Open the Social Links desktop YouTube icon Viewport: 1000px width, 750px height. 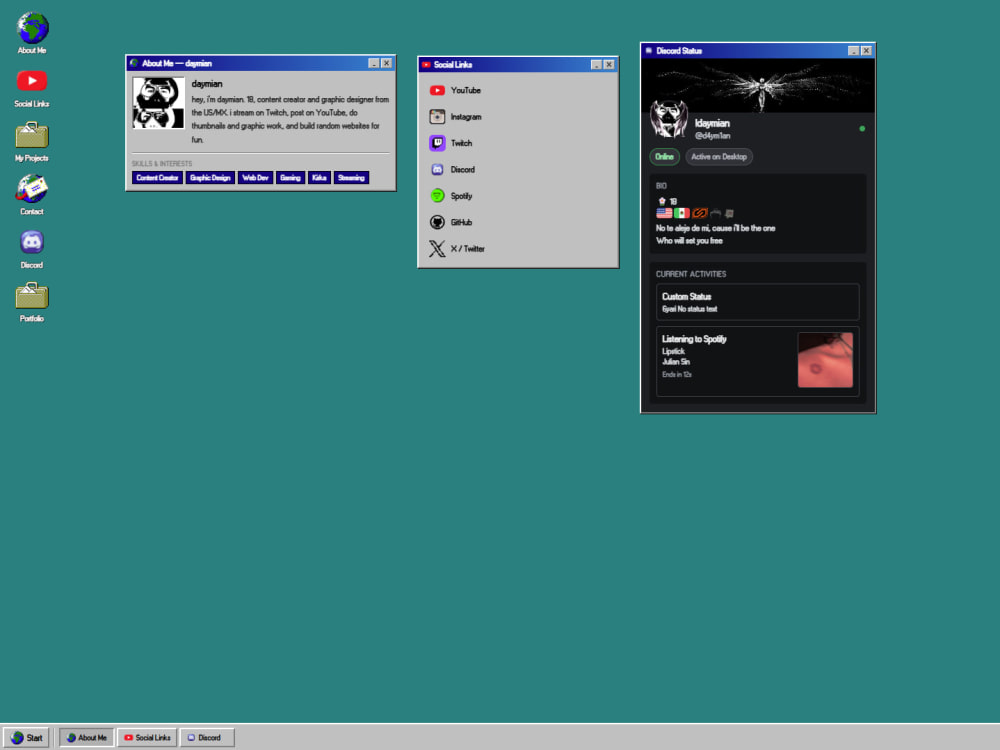[x=32, y=81]
